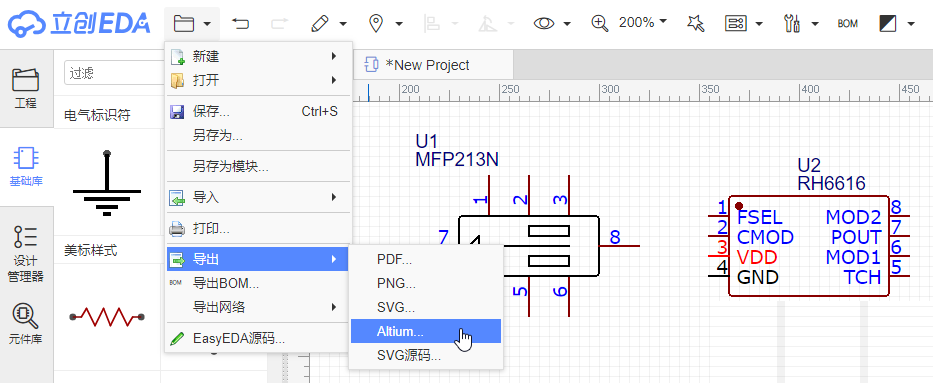Image resolution: width=933 pixels, height=383 pixels.
Task: Click the zoom magnifier icon
Action: click(600, 23)
